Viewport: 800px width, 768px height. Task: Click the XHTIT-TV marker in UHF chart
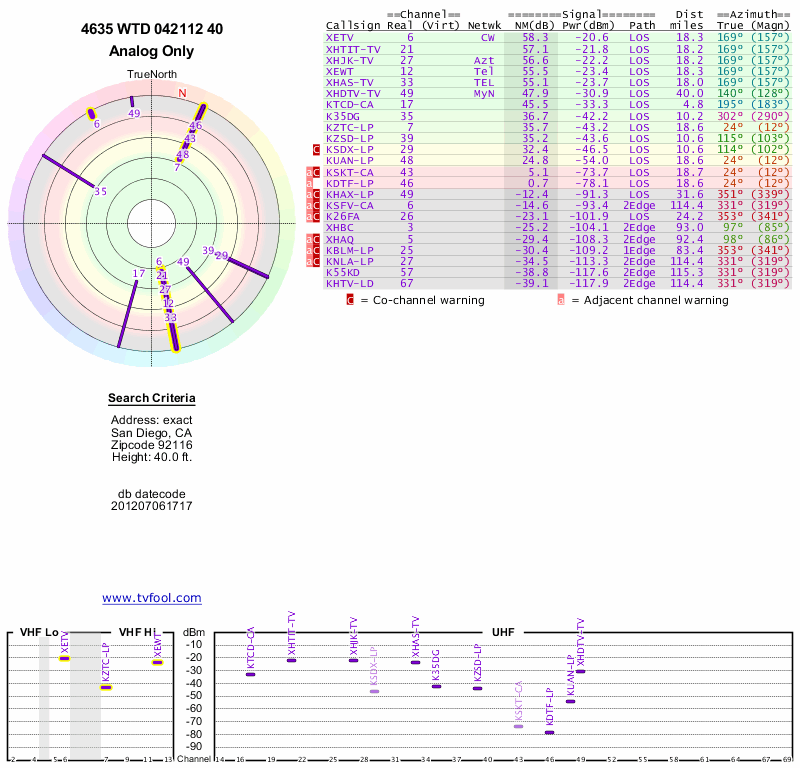click(x=291, y=660)
